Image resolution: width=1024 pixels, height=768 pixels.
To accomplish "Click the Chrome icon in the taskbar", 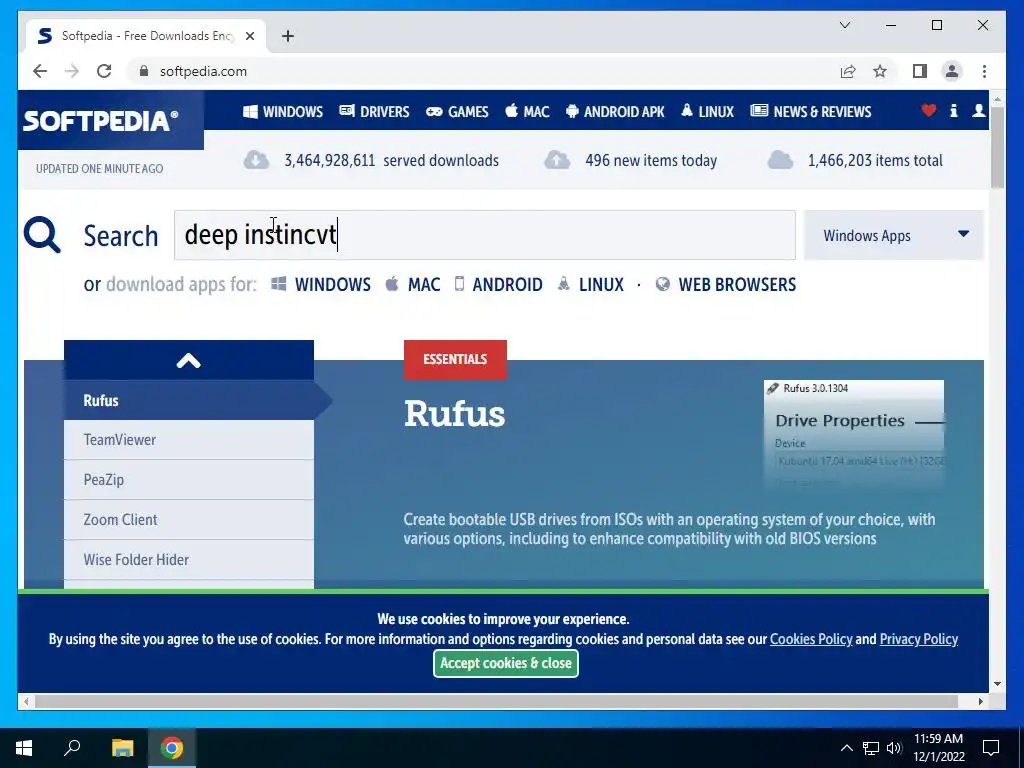I will (172, 748).
